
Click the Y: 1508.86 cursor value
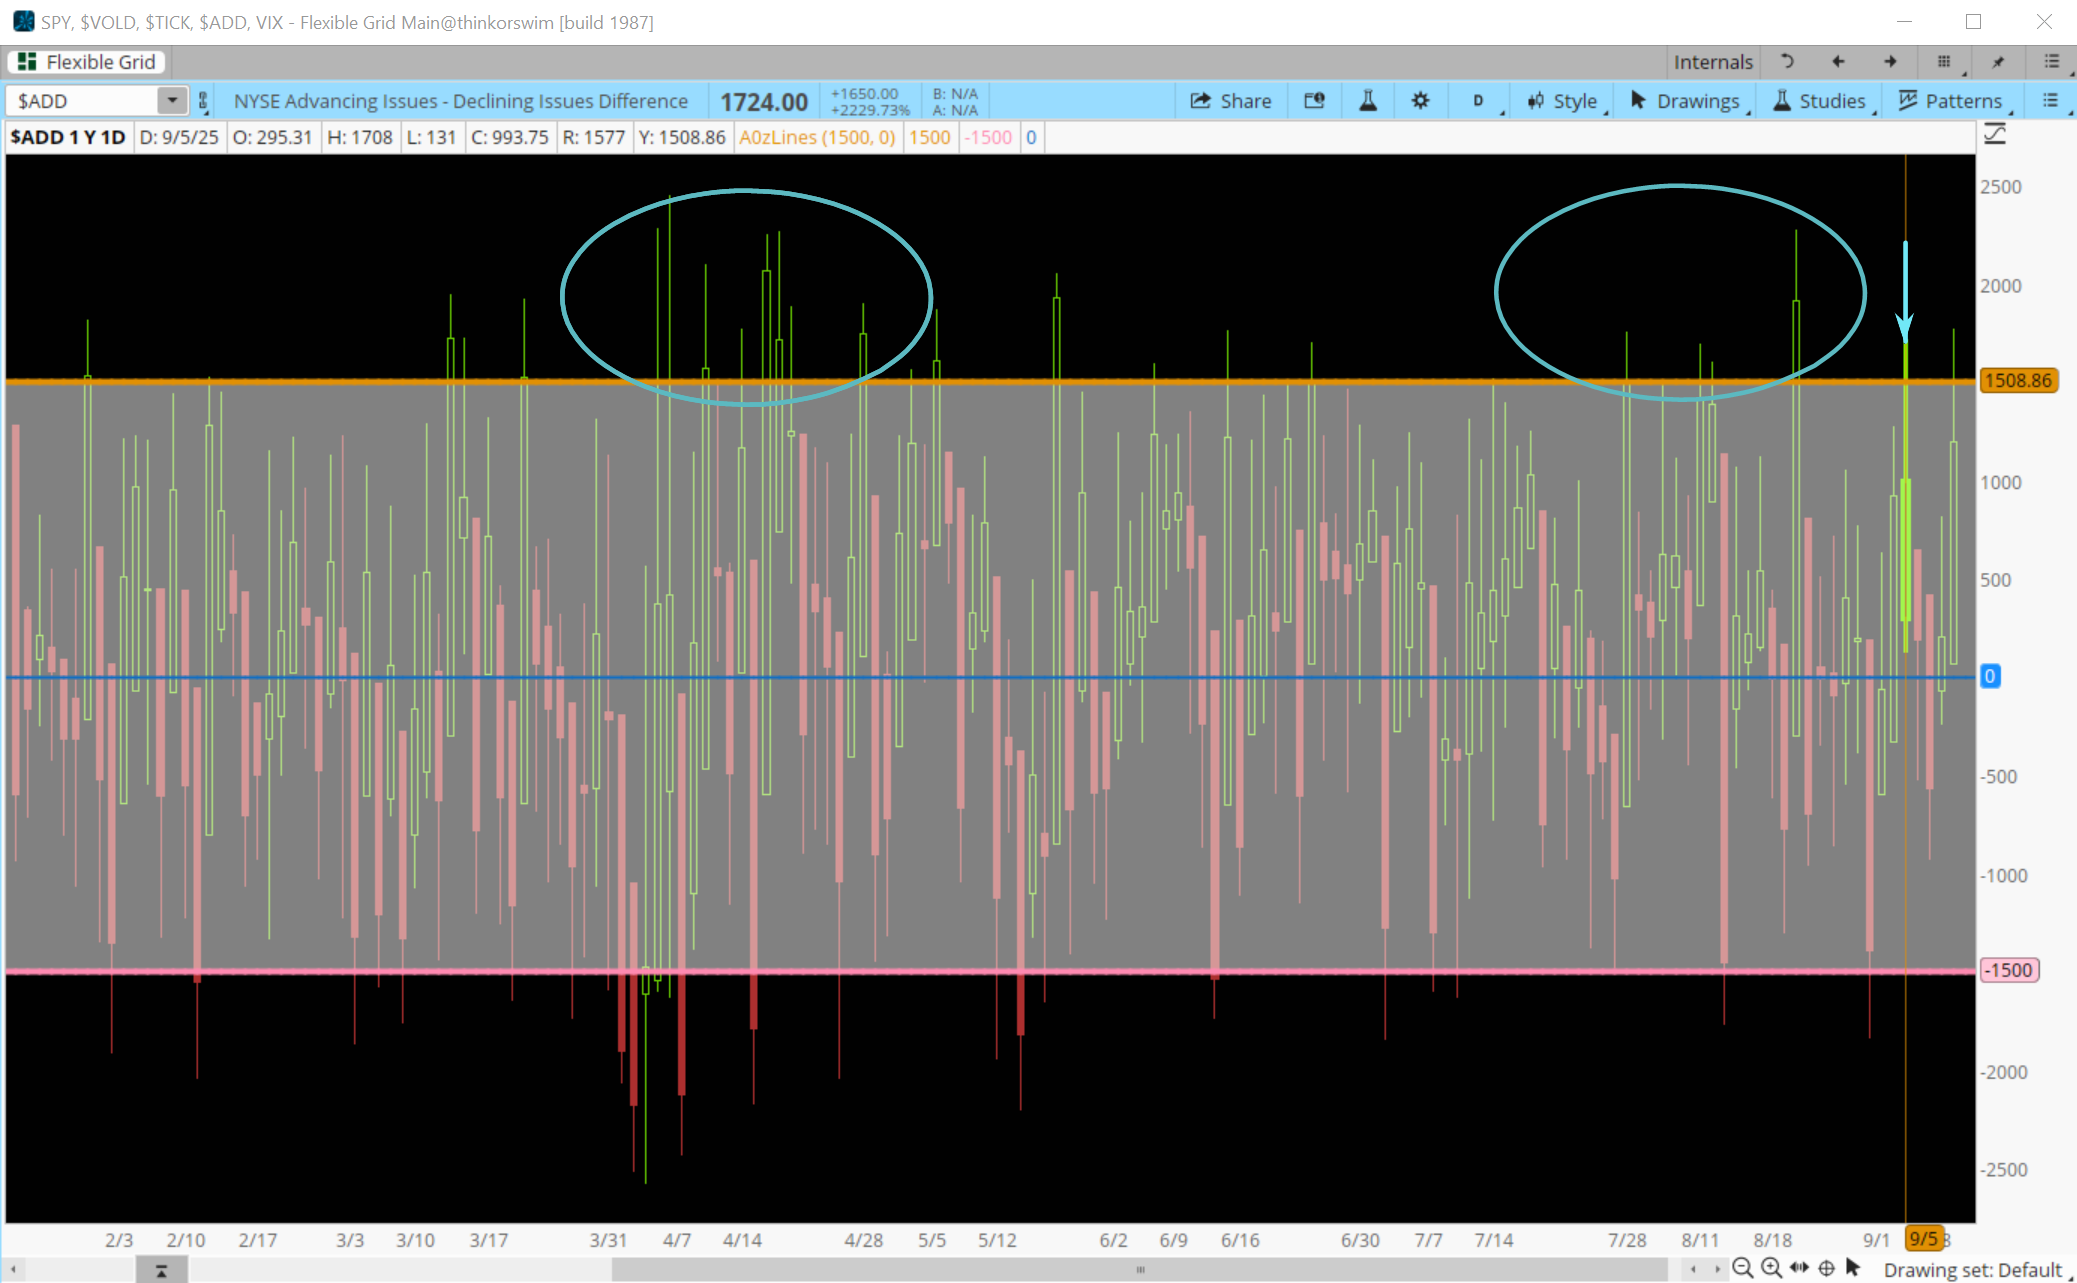682,138
